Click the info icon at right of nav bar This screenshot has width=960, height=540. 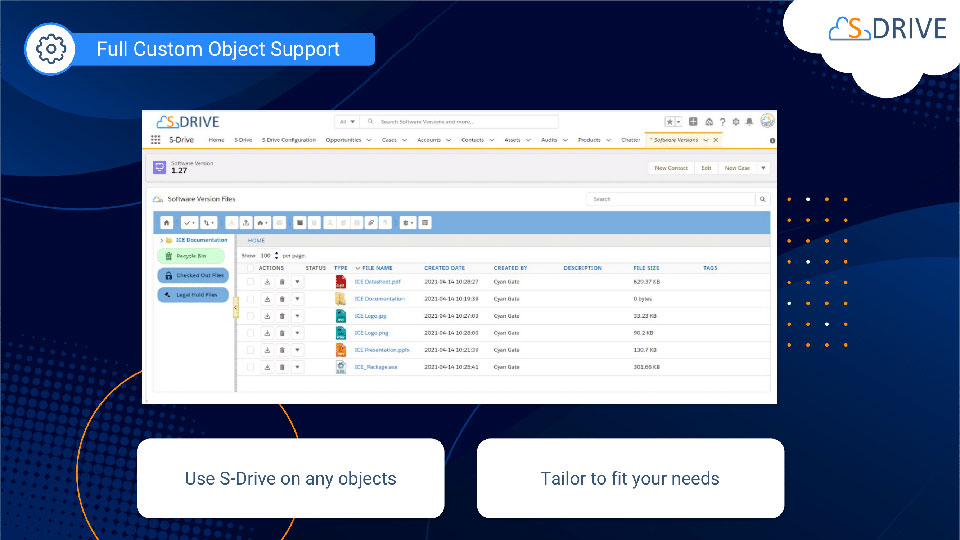(772, 141)
